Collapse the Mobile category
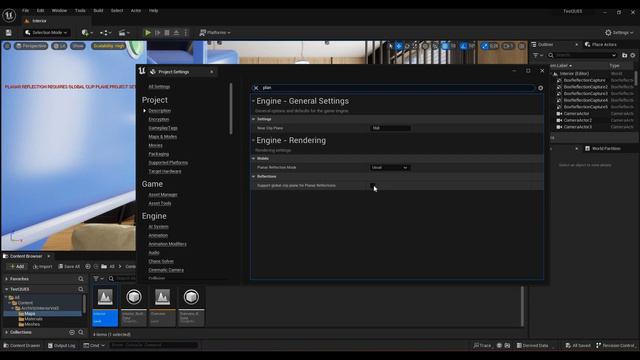This screenshot has height=360, width=640. pos(253,158)
